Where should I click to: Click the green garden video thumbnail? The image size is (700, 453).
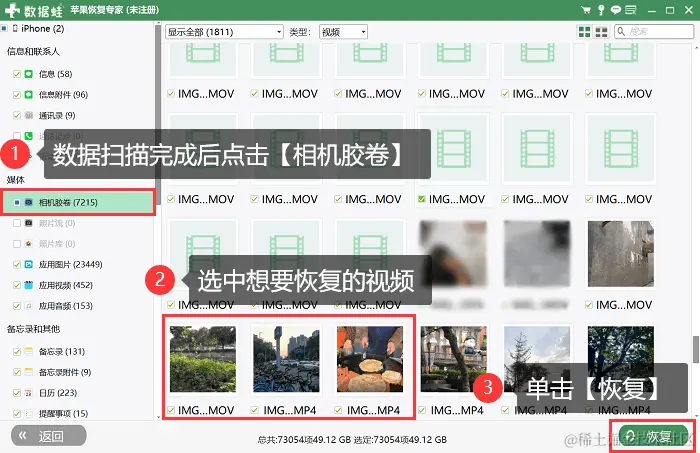point(203,359)
